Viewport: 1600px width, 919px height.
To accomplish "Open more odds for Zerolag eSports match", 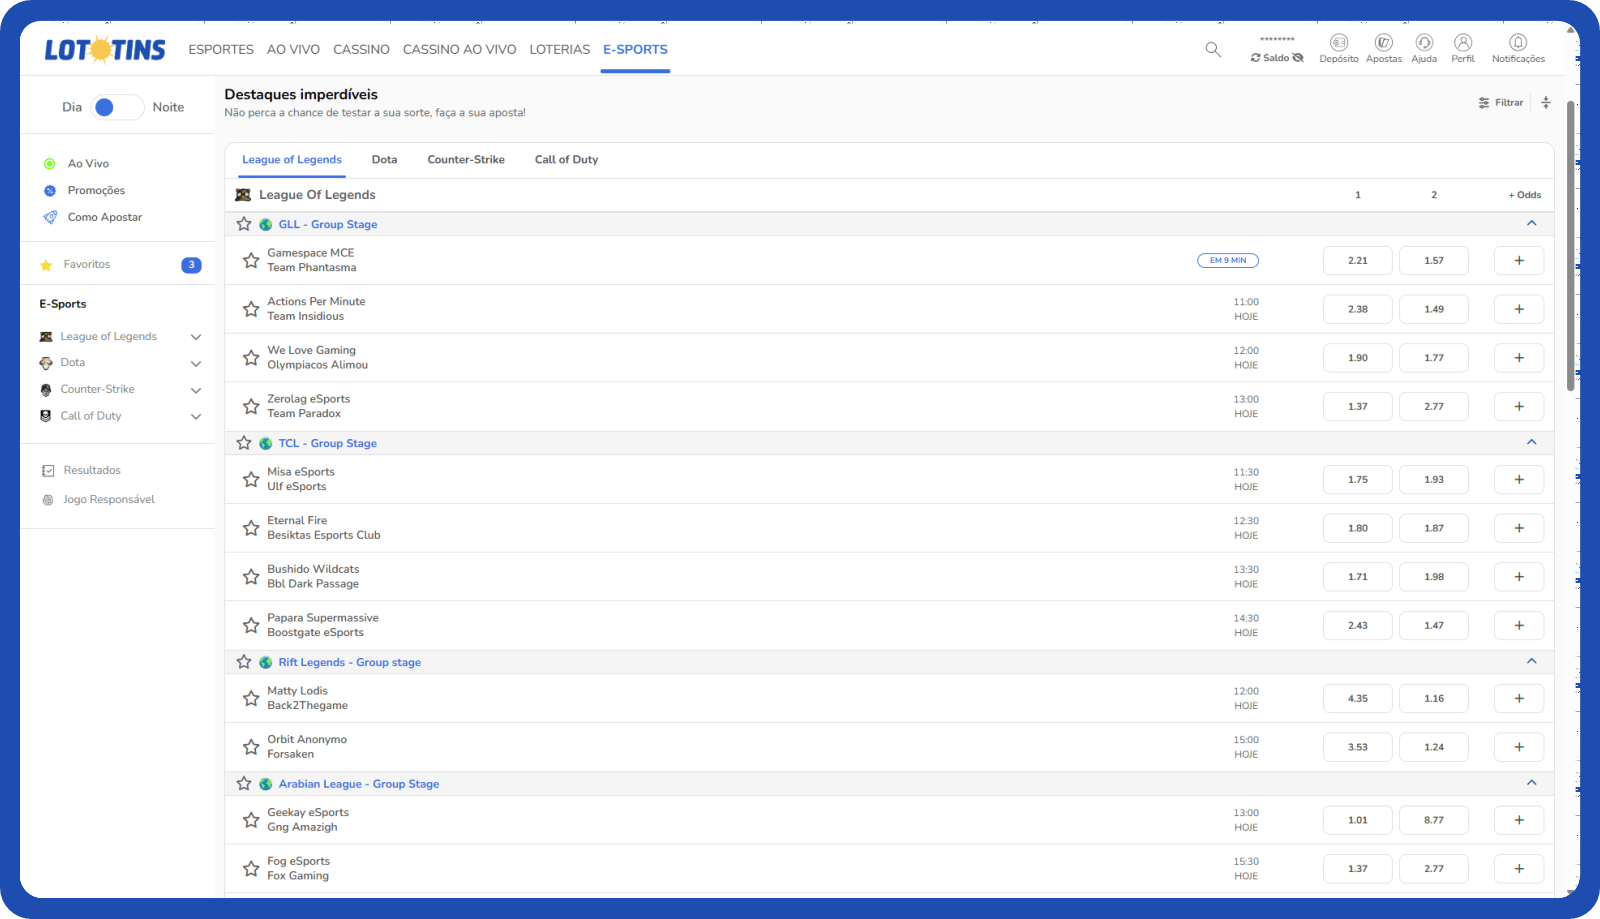I will click(1519, 406).
